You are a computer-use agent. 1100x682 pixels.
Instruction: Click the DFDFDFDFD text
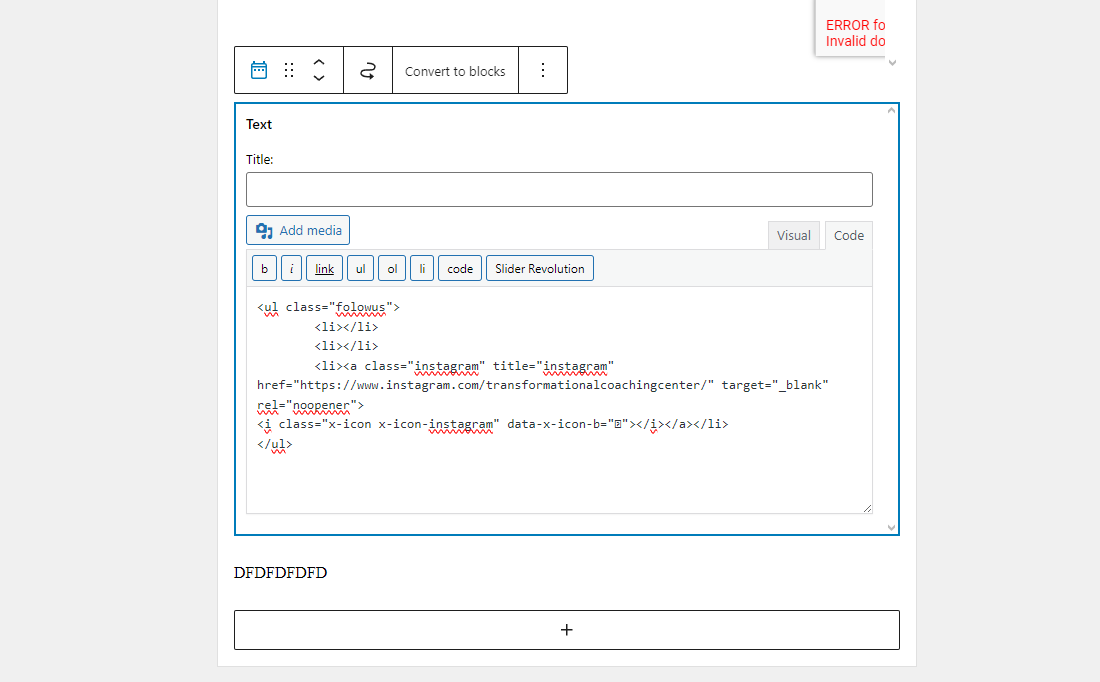click(x=281, y=573)
